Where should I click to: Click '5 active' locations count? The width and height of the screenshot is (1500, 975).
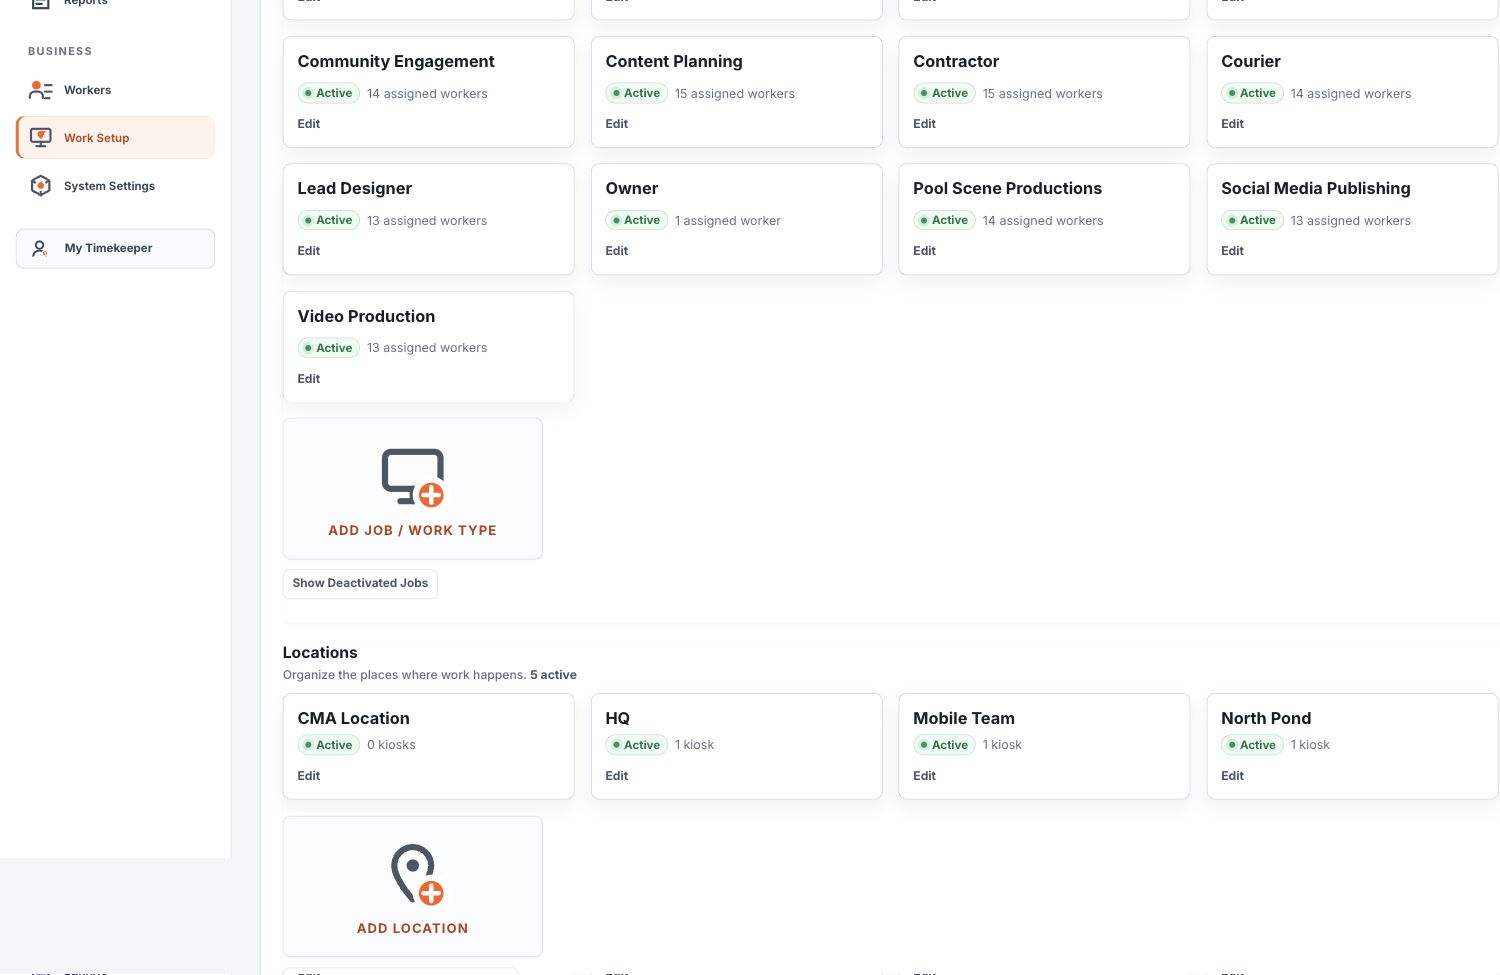coord(553,675)
